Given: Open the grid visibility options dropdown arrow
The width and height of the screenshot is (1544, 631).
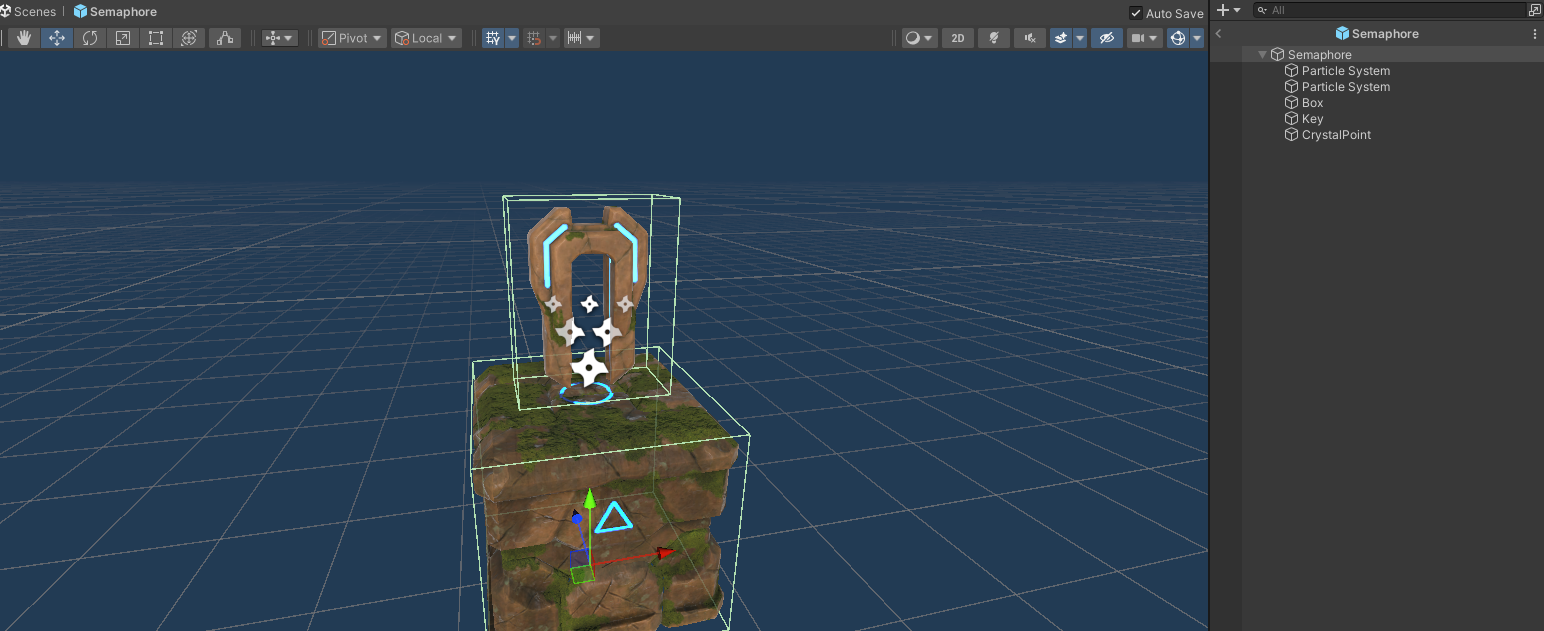Looking at the screenshot, I should click(512, 38).
